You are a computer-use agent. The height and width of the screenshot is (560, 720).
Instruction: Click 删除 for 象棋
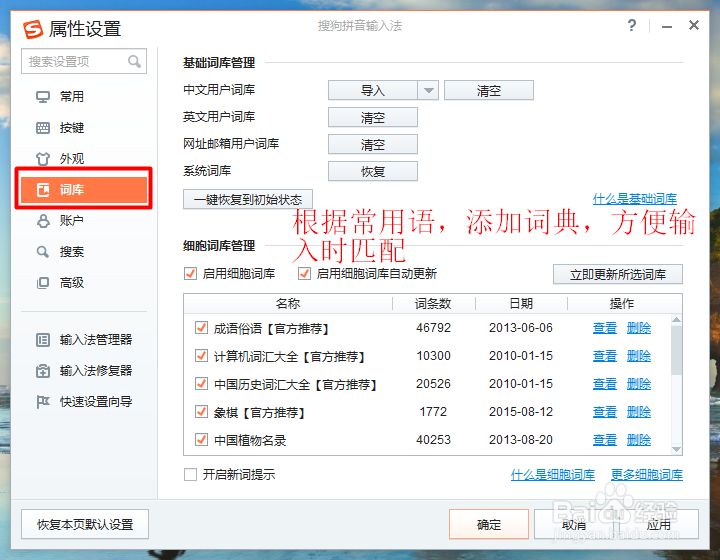click(x=639, y=412)
